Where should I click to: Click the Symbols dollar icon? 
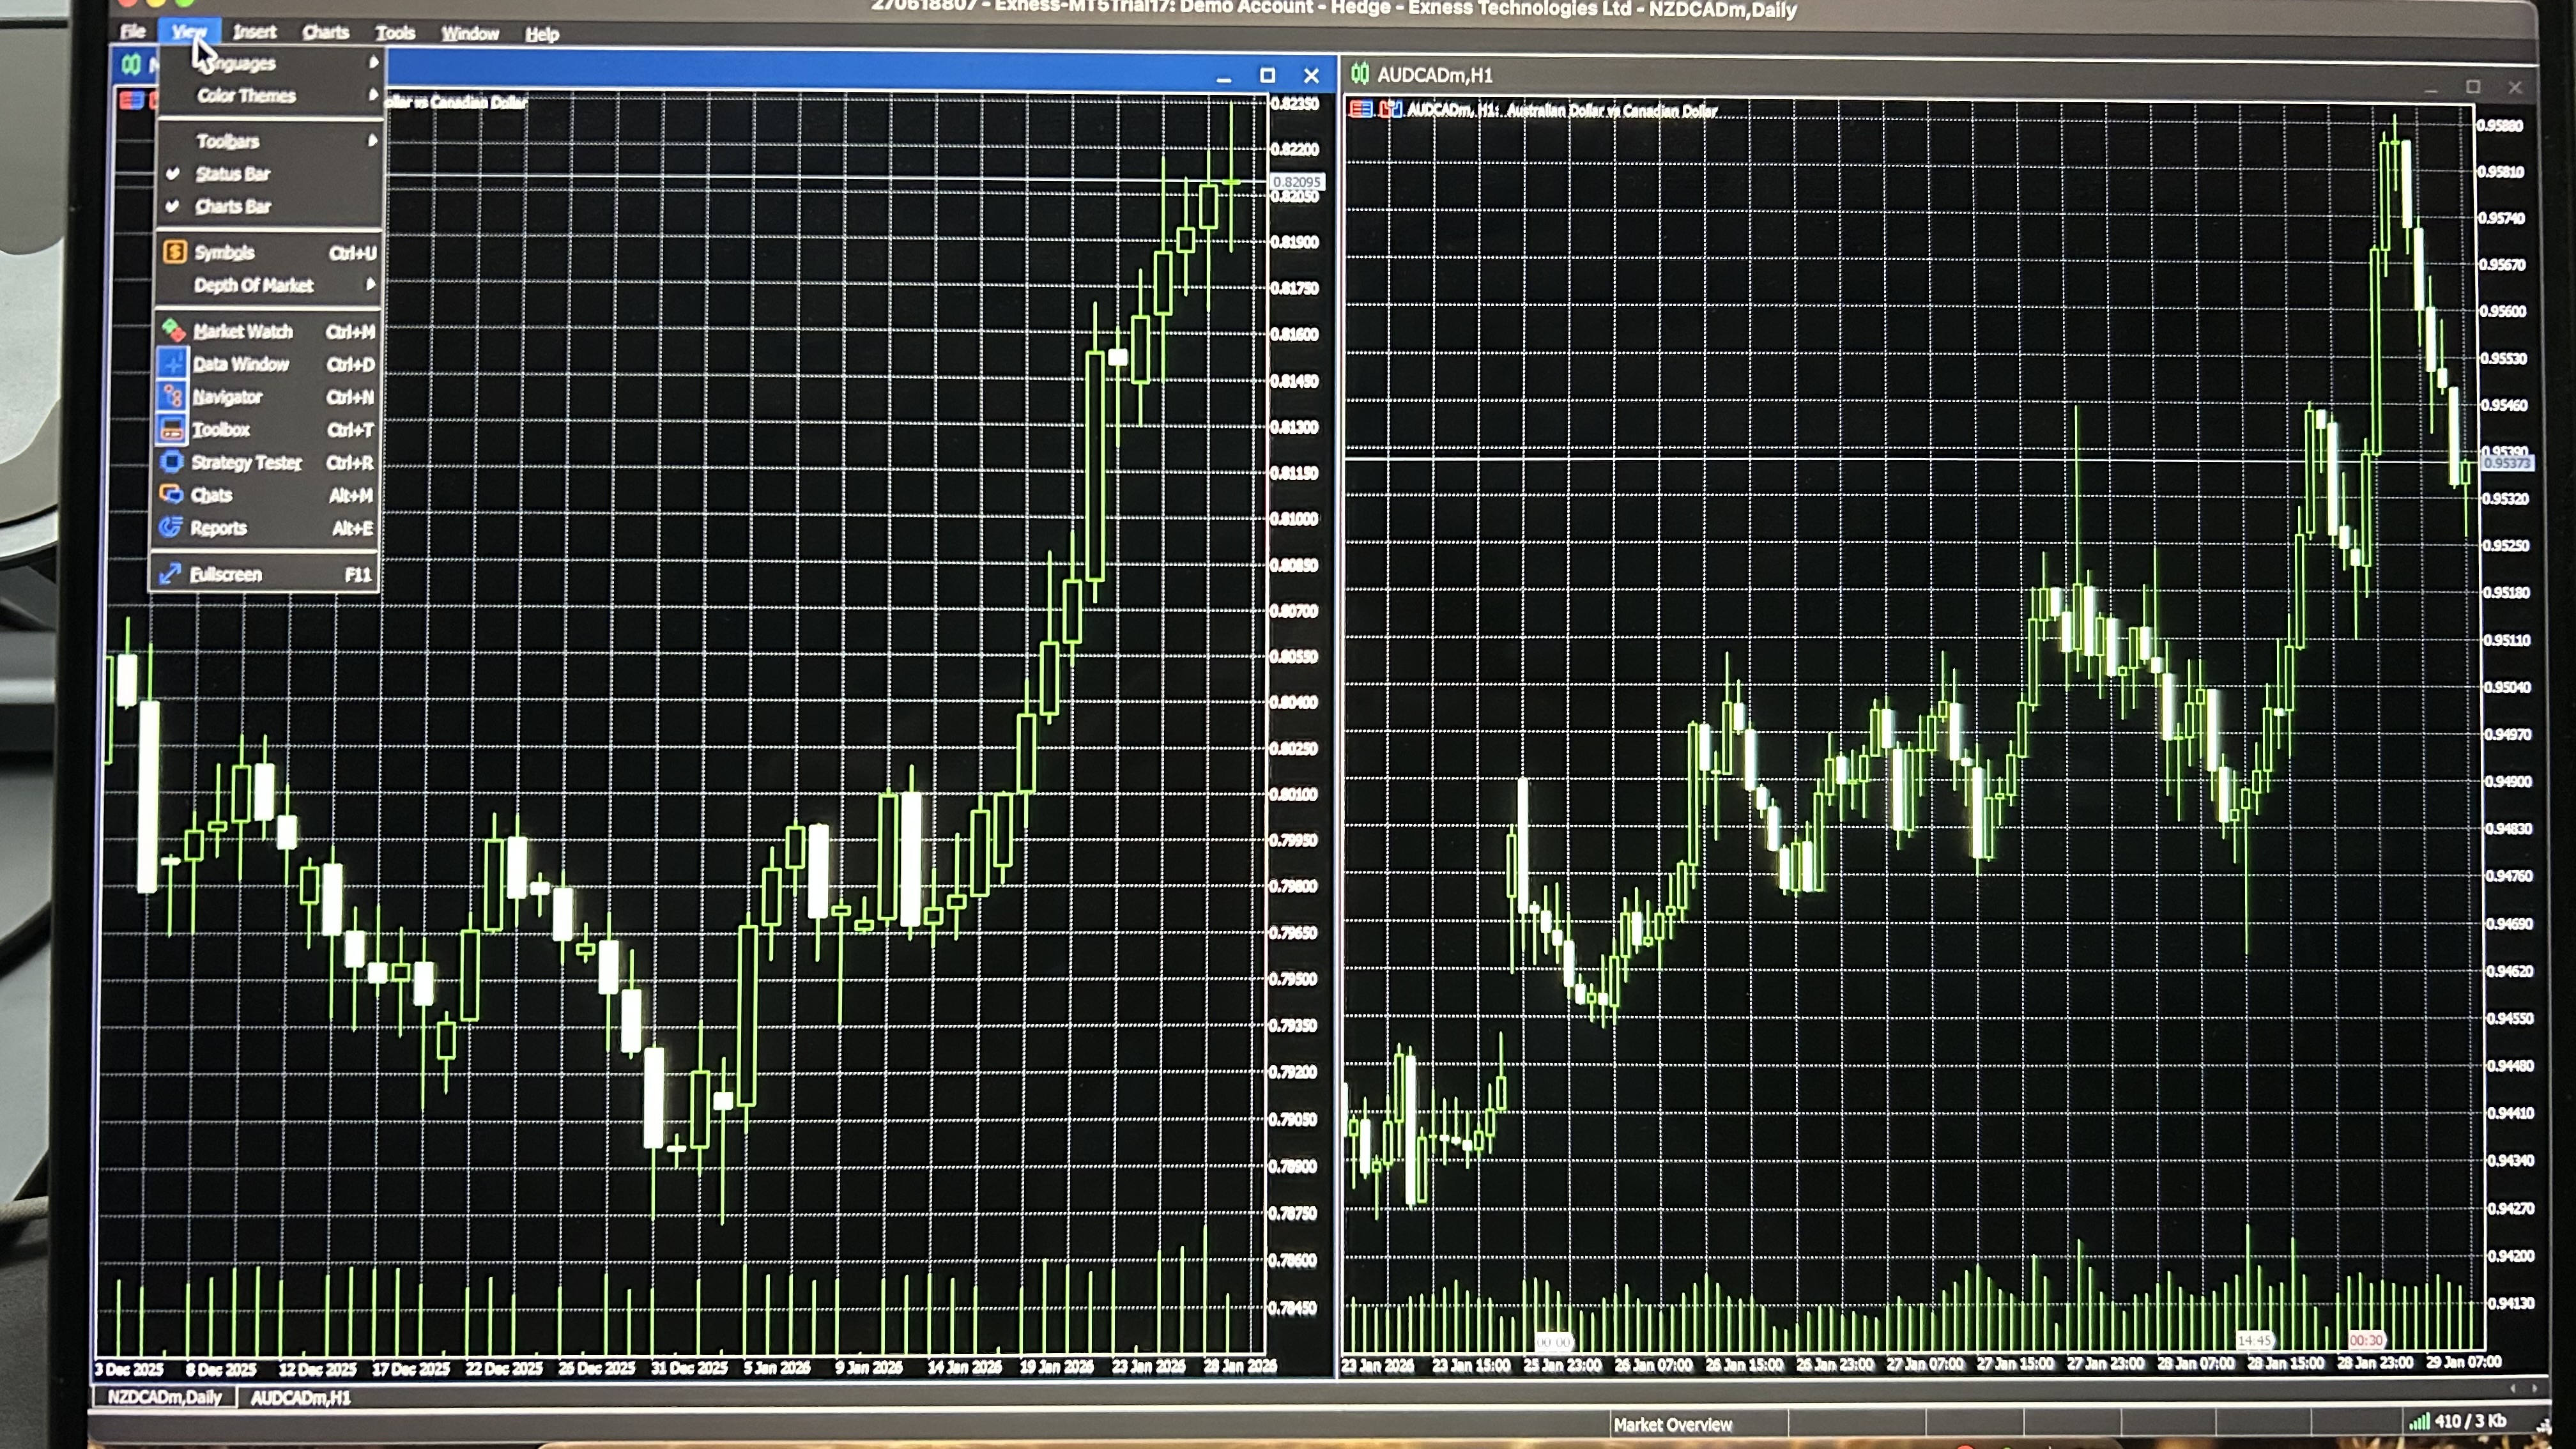(x=175, y=252)
